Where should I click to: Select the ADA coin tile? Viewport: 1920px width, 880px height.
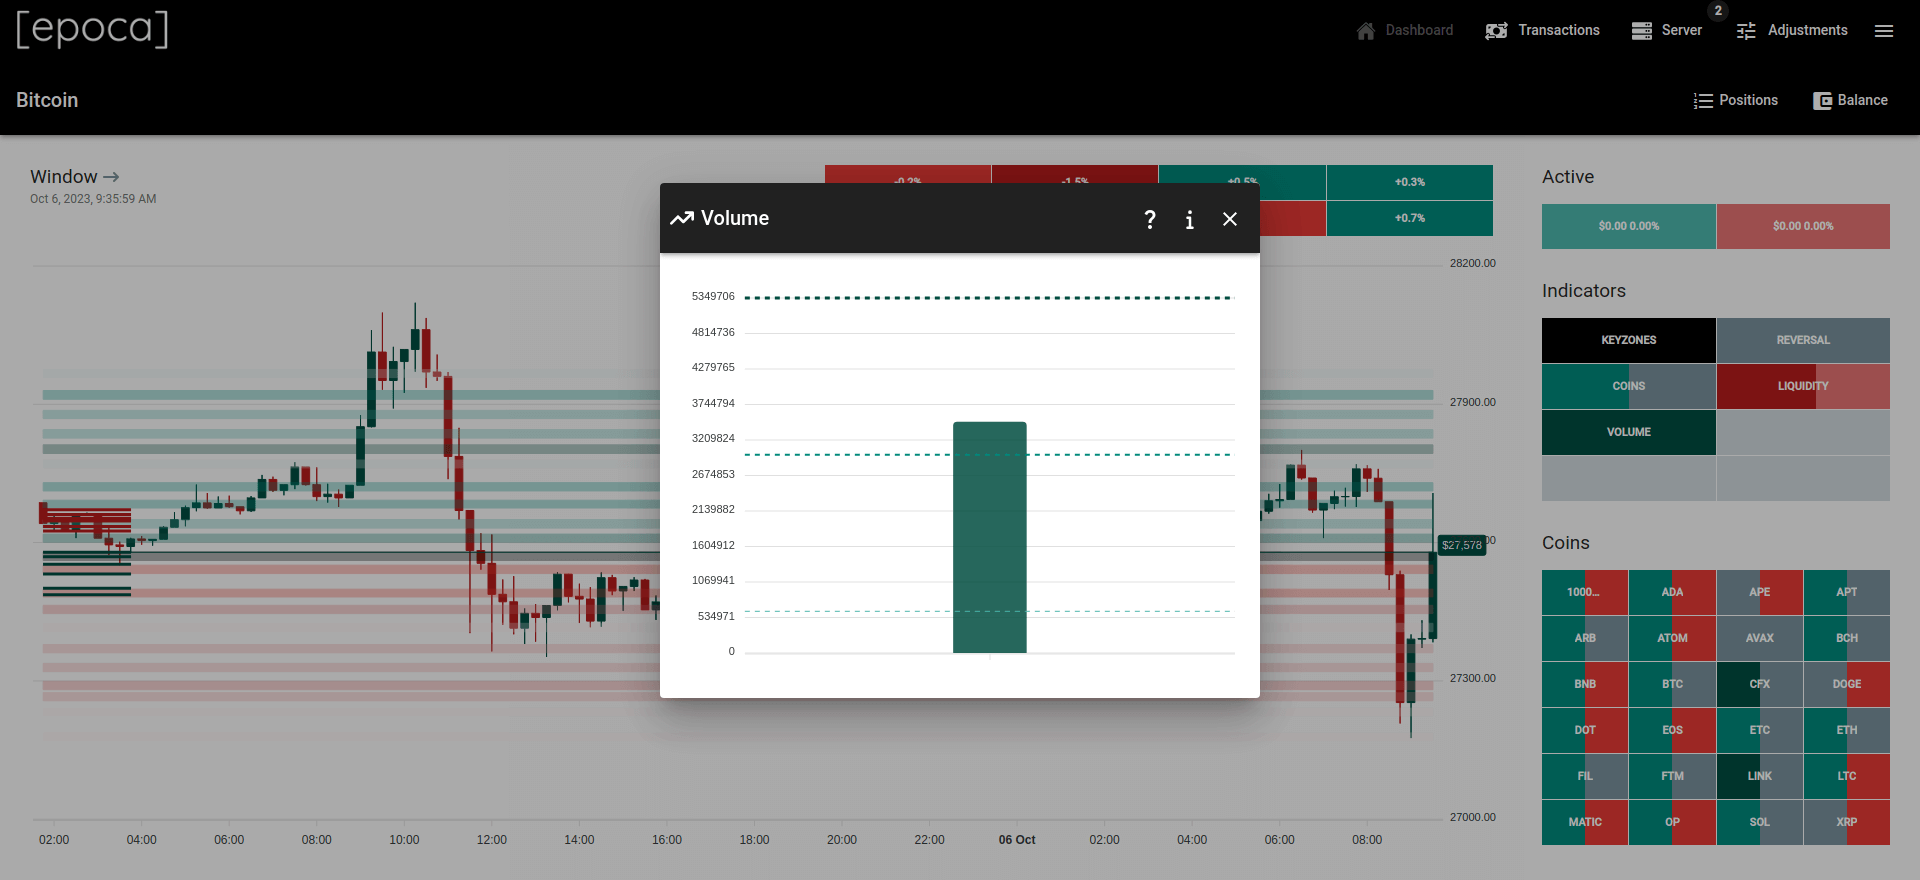[x=1672, y=593]
